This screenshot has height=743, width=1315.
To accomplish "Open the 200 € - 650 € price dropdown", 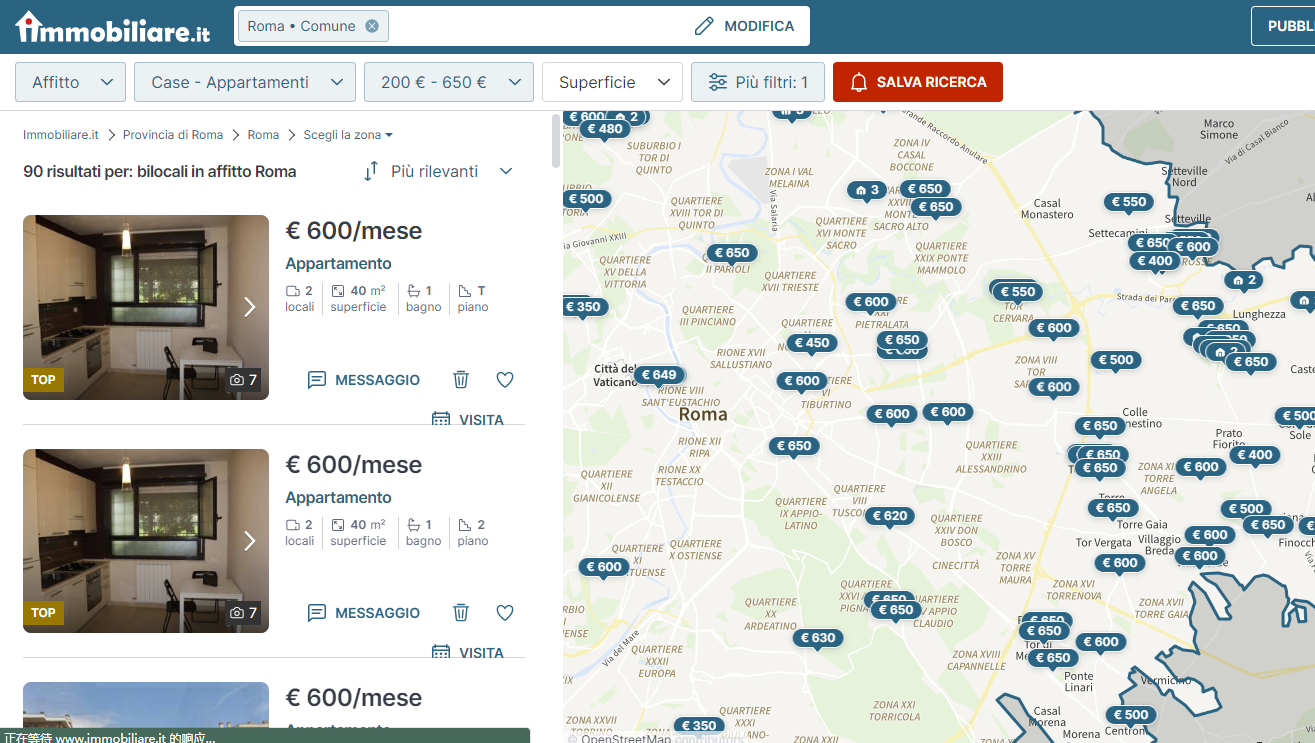I will pyautogui.click(x=449, y=82).
